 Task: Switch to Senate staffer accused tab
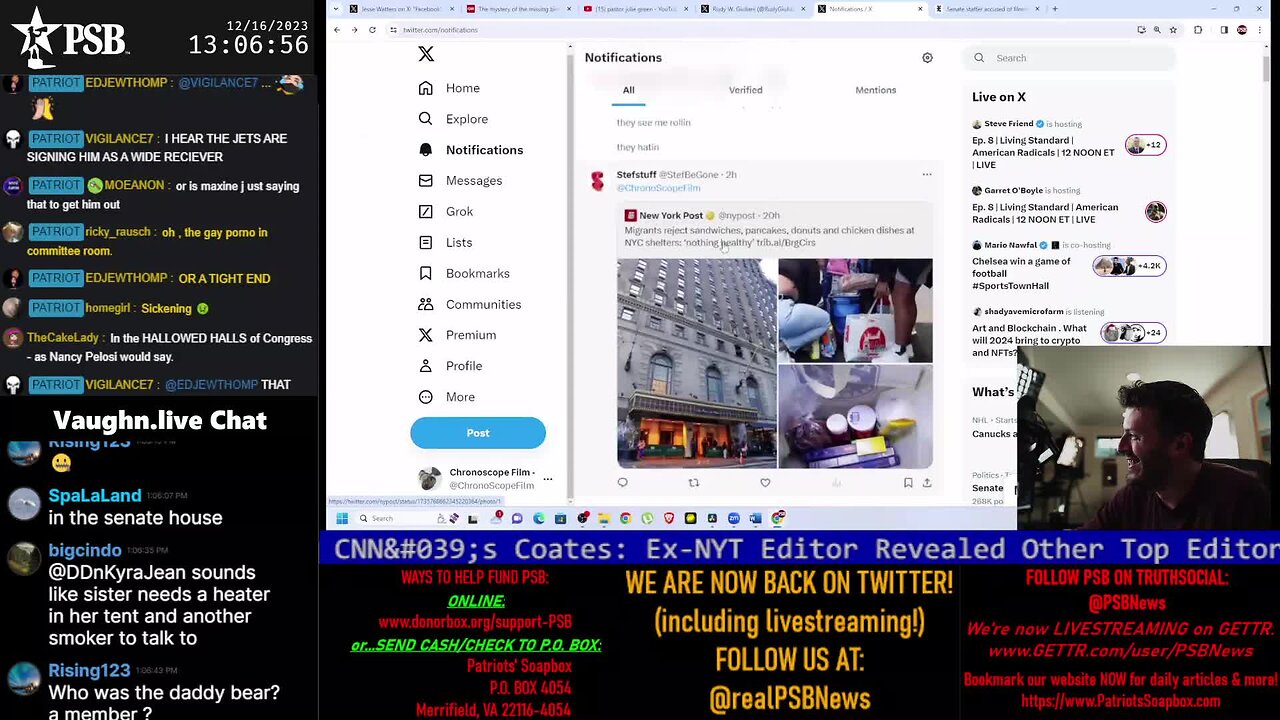pyautogui.click(x=985, y=9)
